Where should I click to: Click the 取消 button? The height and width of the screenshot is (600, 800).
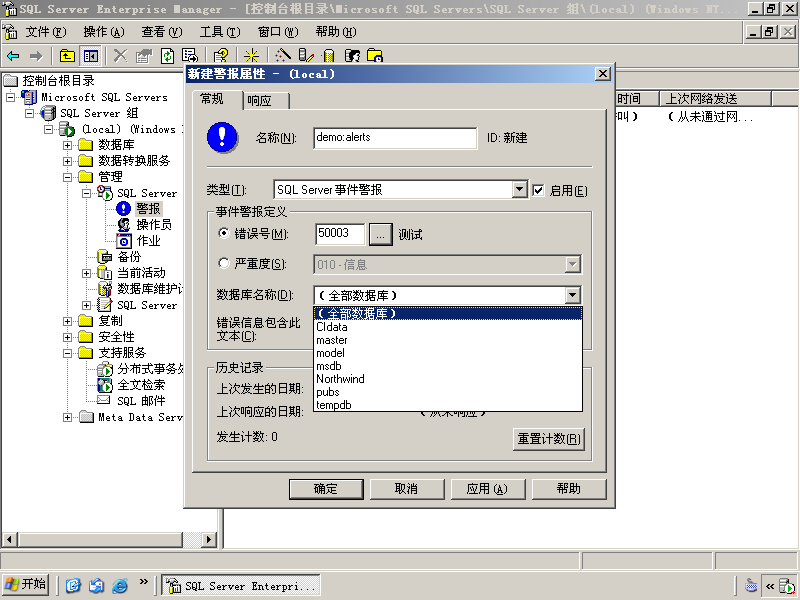click(x=407, y=489)
